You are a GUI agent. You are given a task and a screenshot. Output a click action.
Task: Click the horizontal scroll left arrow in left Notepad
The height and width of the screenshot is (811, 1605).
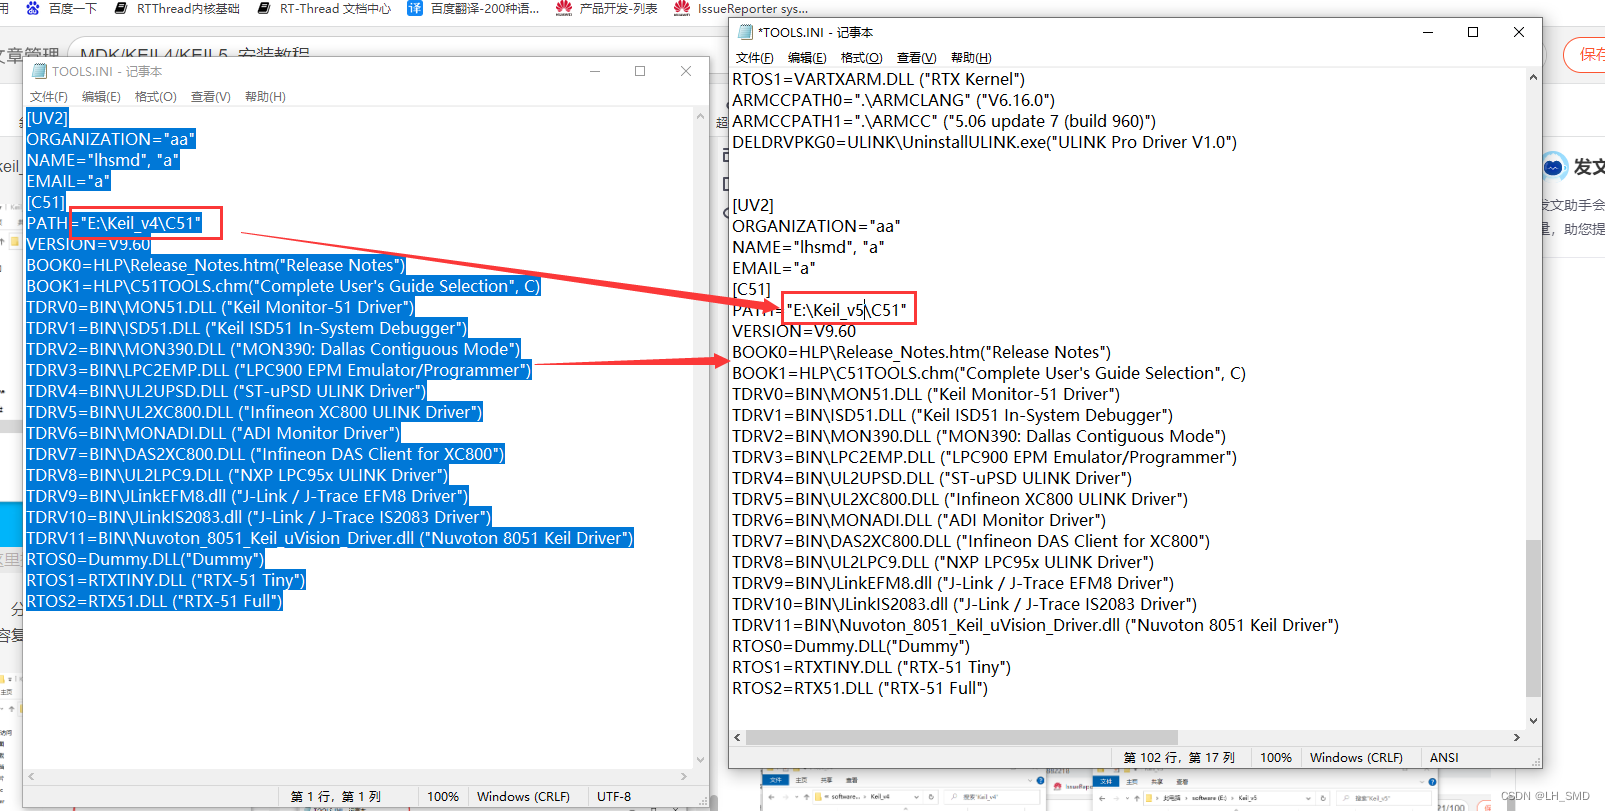(31, 776)
